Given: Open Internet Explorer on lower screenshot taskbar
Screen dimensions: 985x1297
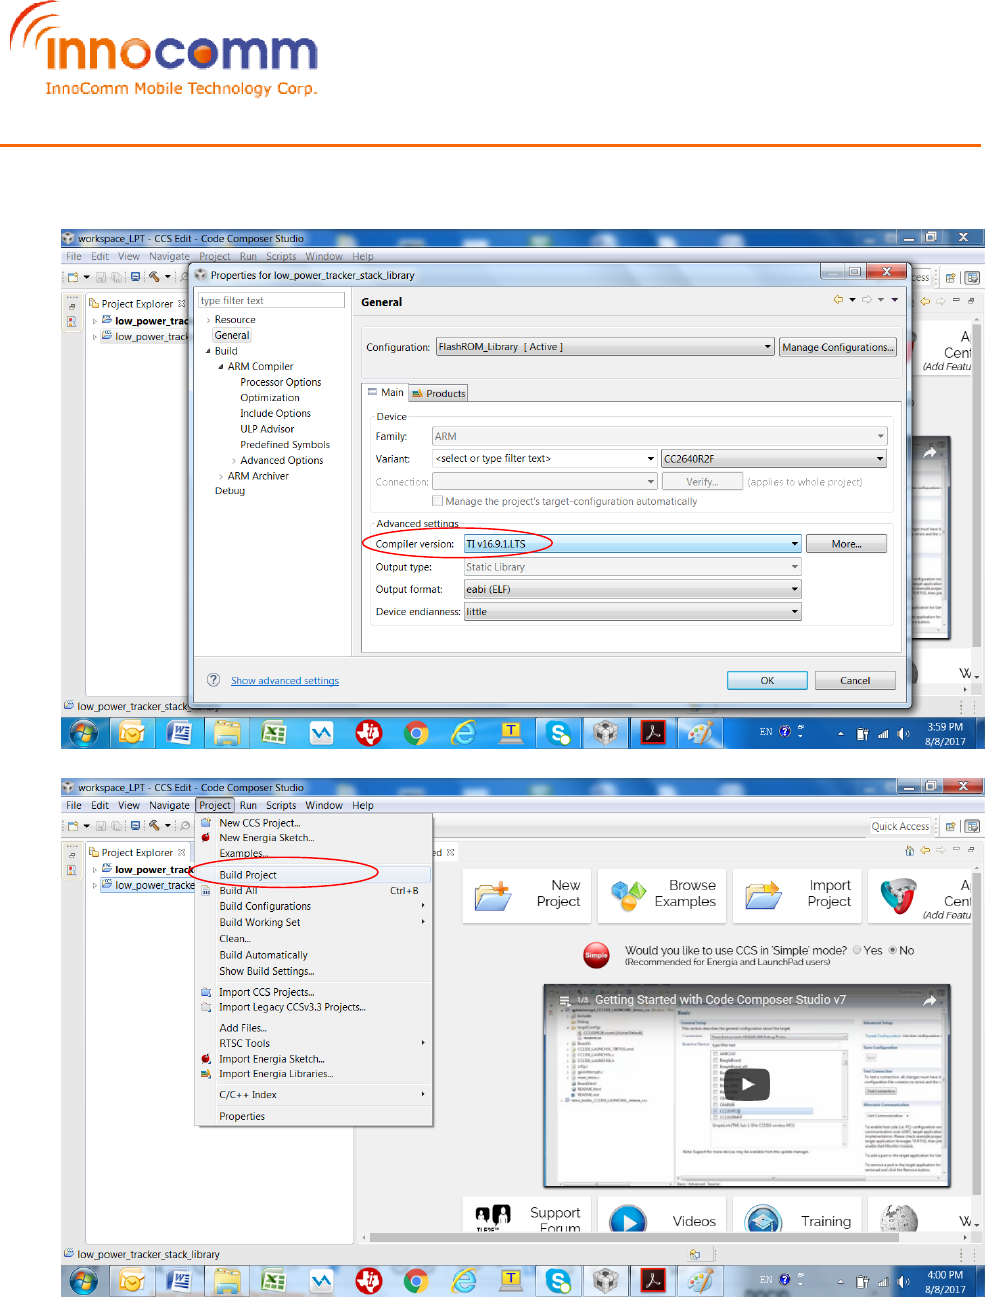Looking at the screenshot, I should 463,1281.
